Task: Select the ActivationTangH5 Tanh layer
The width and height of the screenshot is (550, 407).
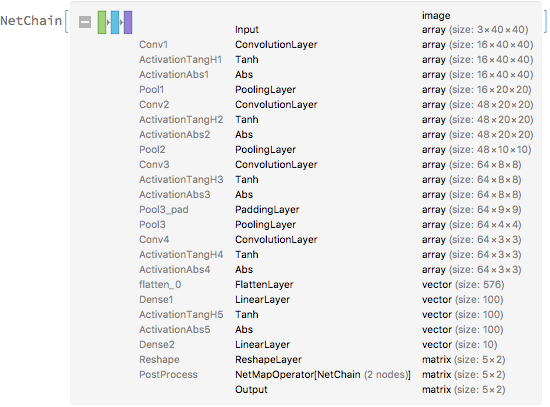Action: click(x=336, y=315)
